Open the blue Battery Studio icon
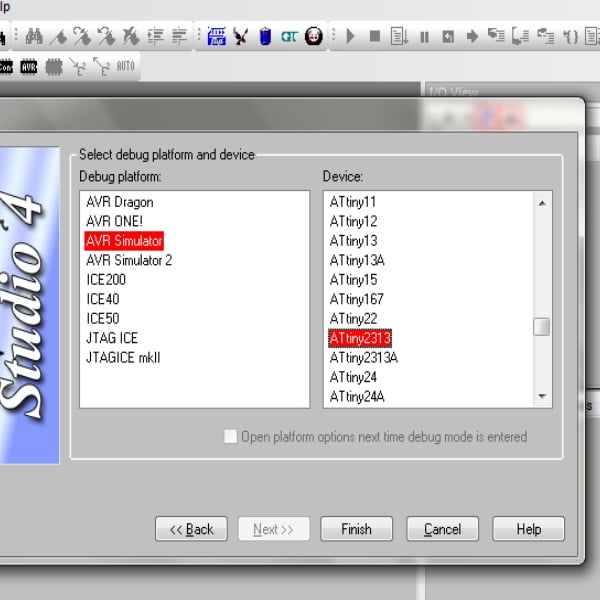This screenshot has width=600, height=600. click(265, 37)
